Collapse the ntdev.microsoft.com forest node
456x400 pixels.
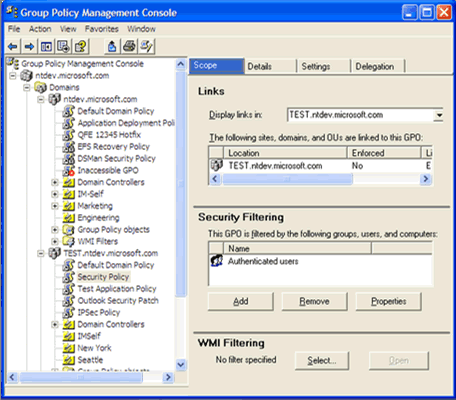click(13, 76)
